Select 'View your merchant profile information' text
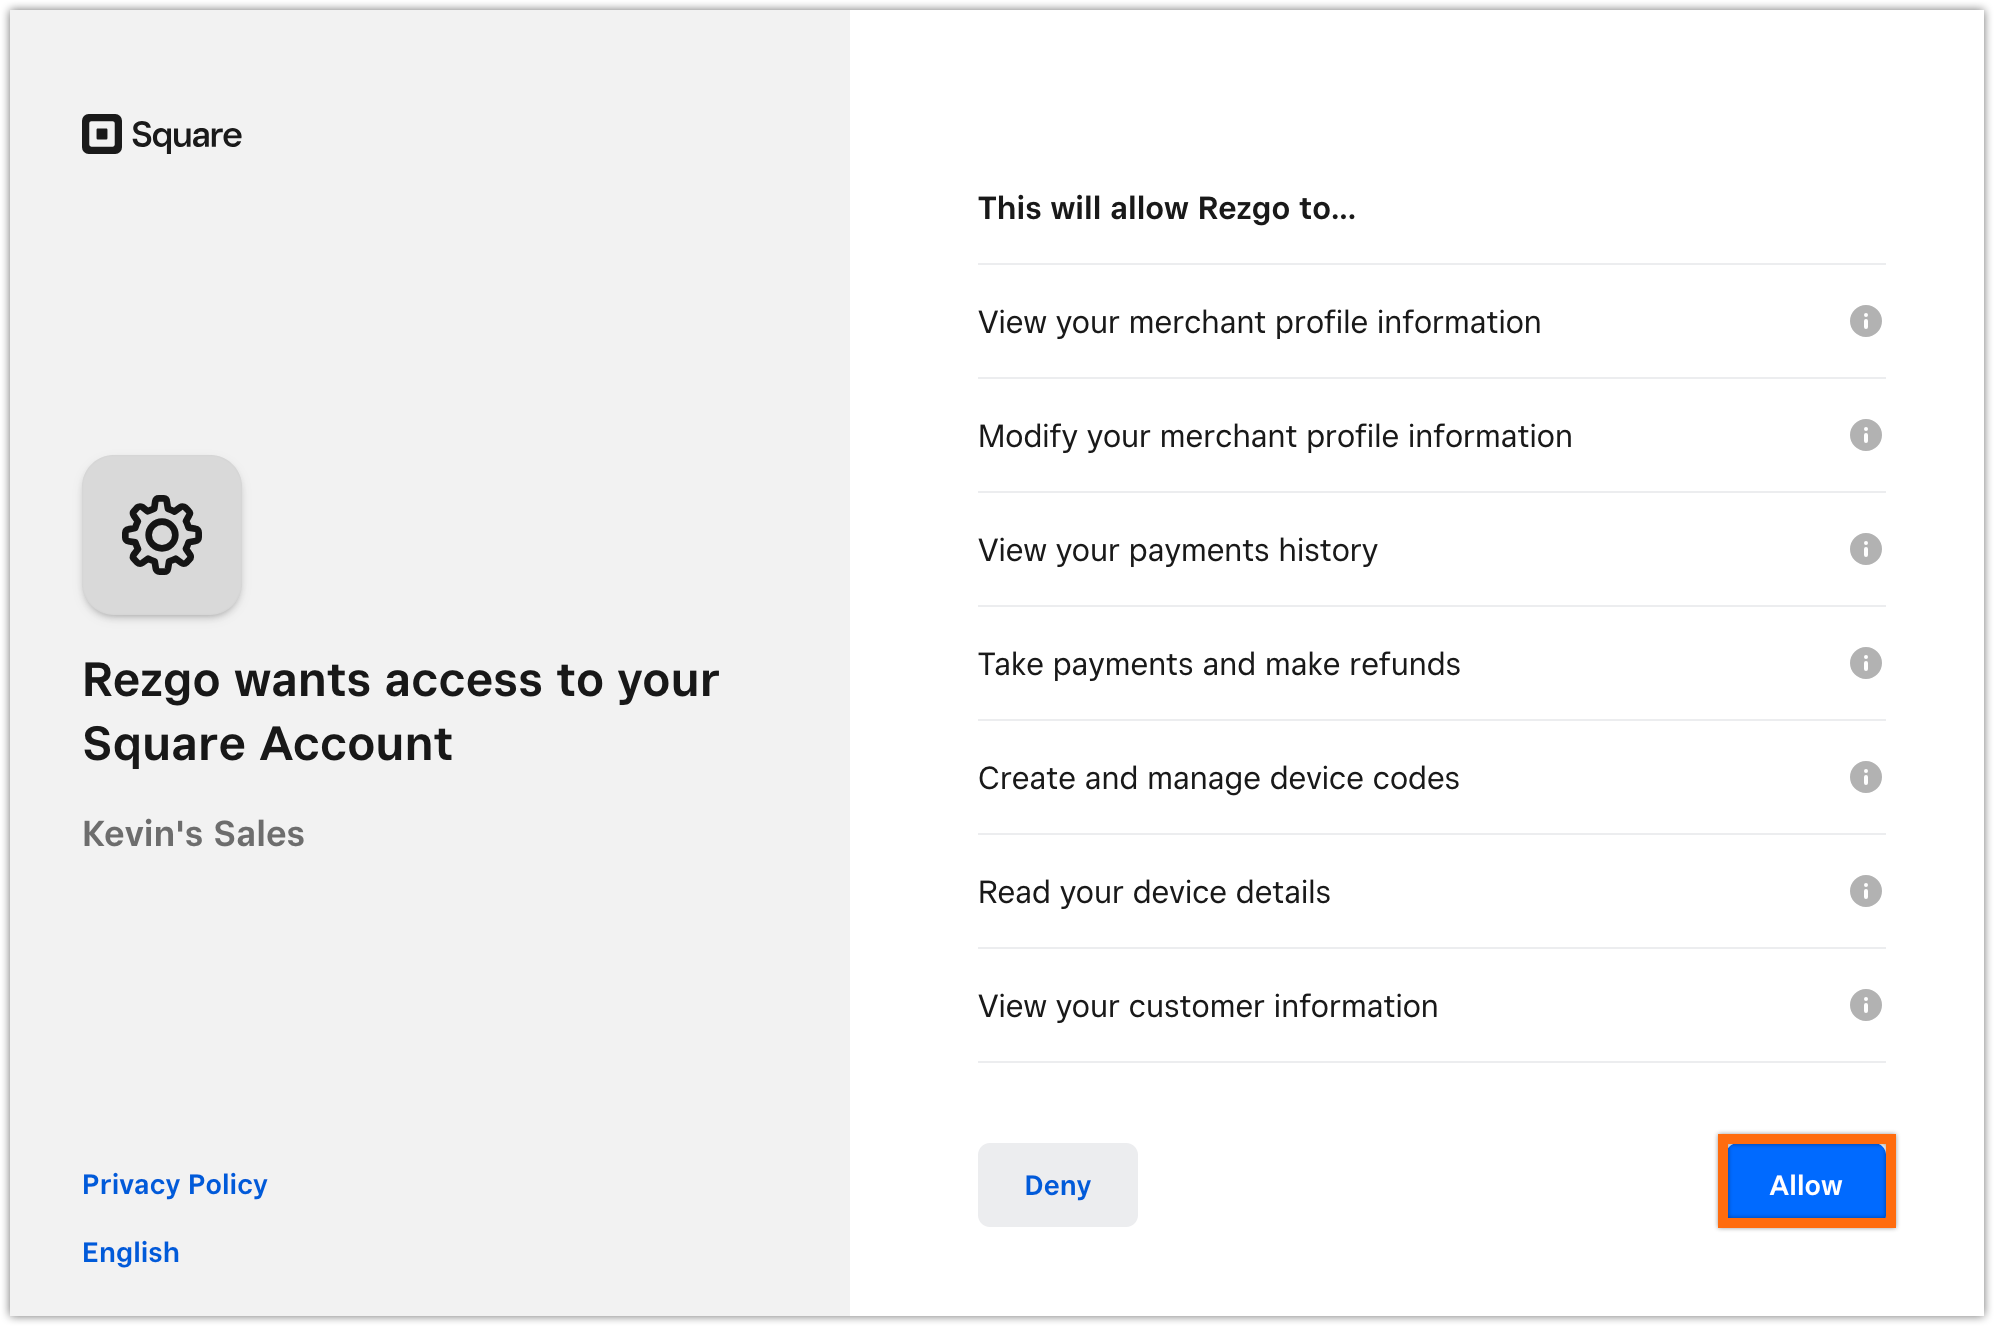The width and height of the screenshot is (1994, 1326). point(1259,322)
